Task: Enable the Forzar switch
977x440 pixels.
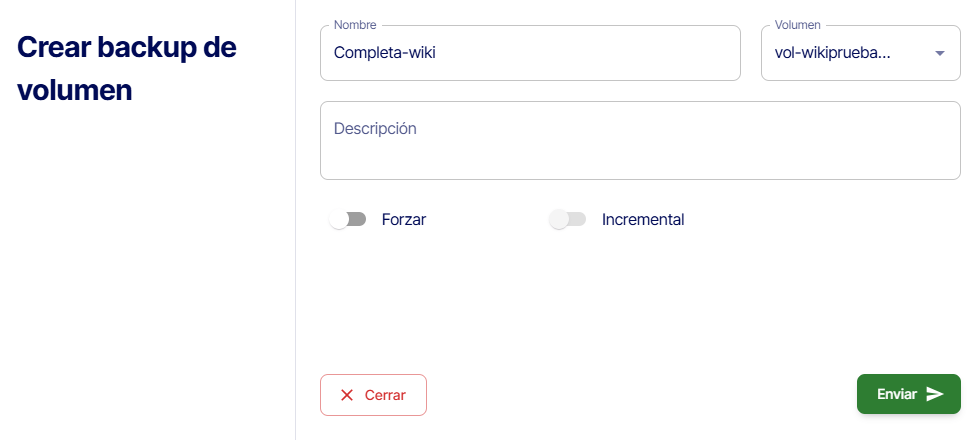Action: [348, 219]
